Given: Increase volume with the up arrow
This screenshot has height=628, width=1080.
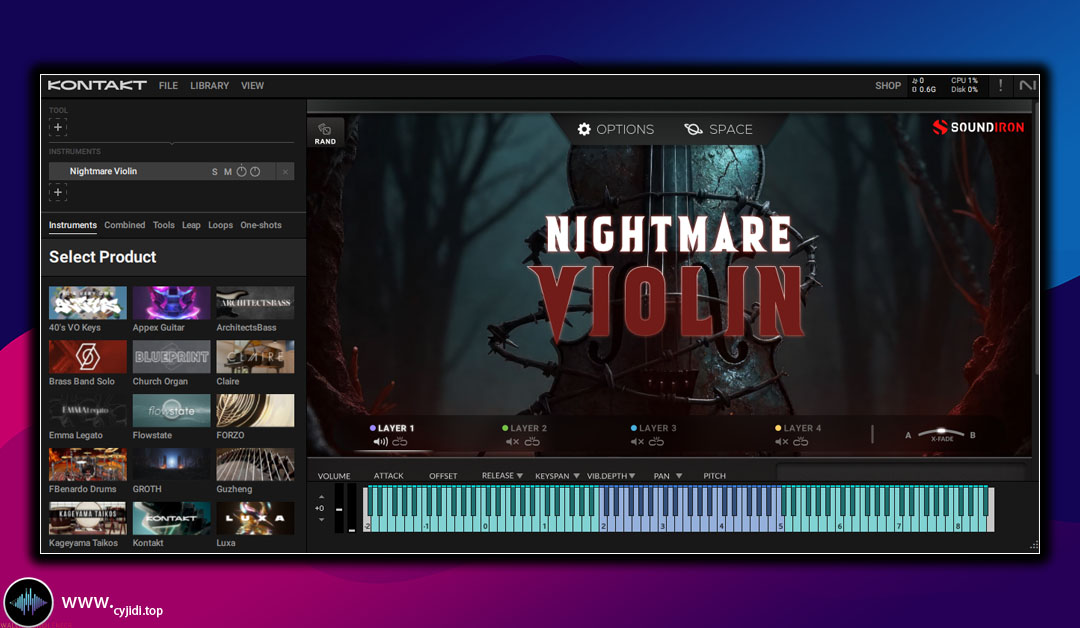Looking at the screenshot, I should coord(321,496).
